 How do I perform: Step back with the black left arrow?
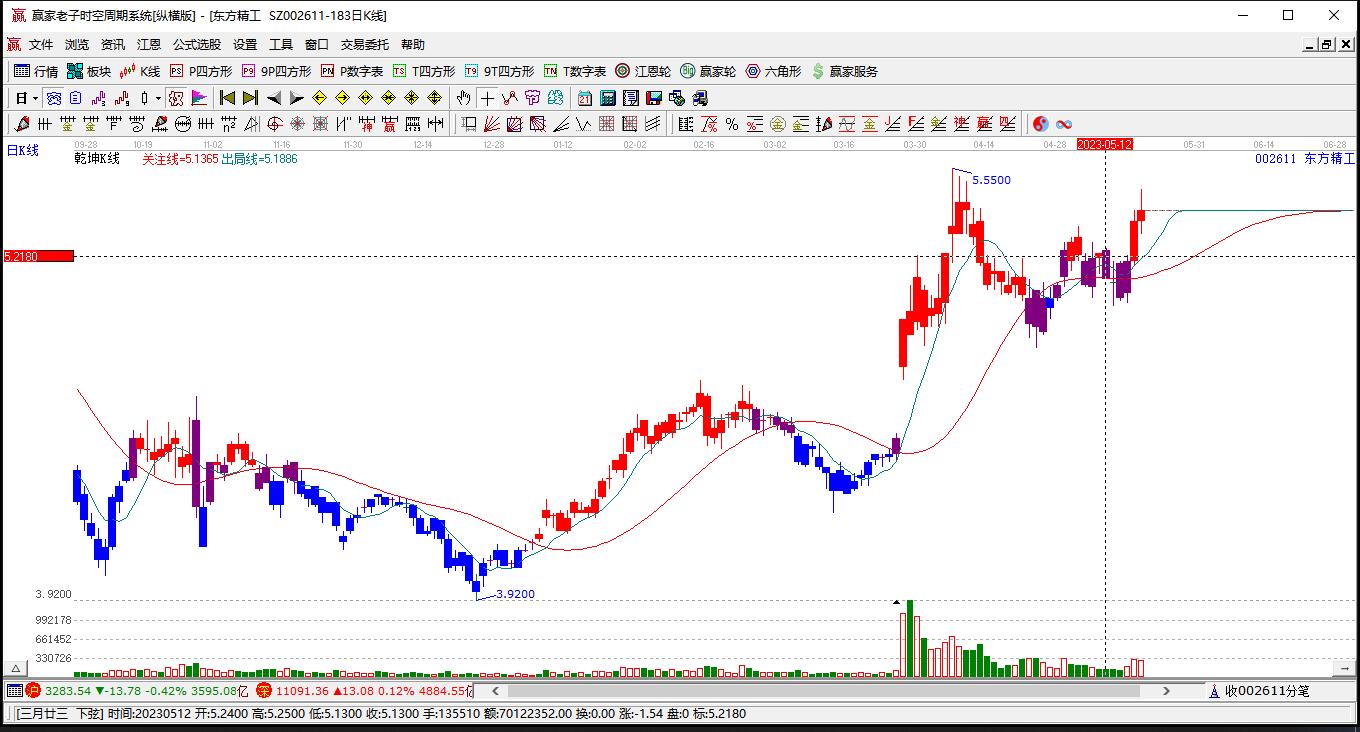(274, 98)
